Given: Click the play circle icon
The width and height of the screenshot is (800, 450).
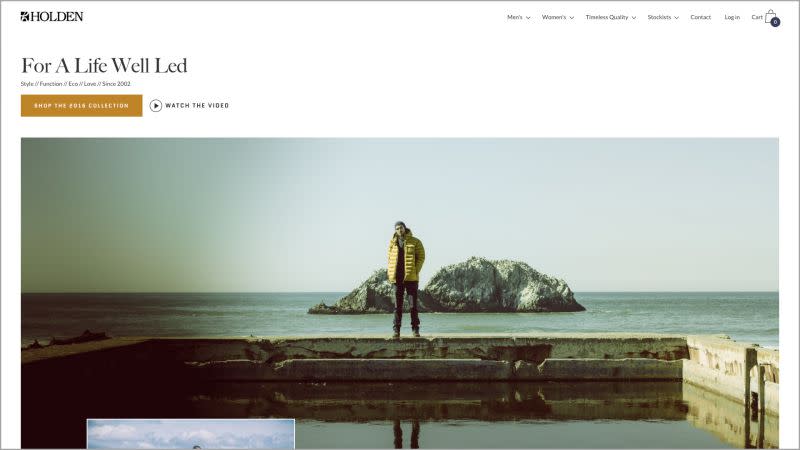Looking at the screenshot, I should [156, 106].
